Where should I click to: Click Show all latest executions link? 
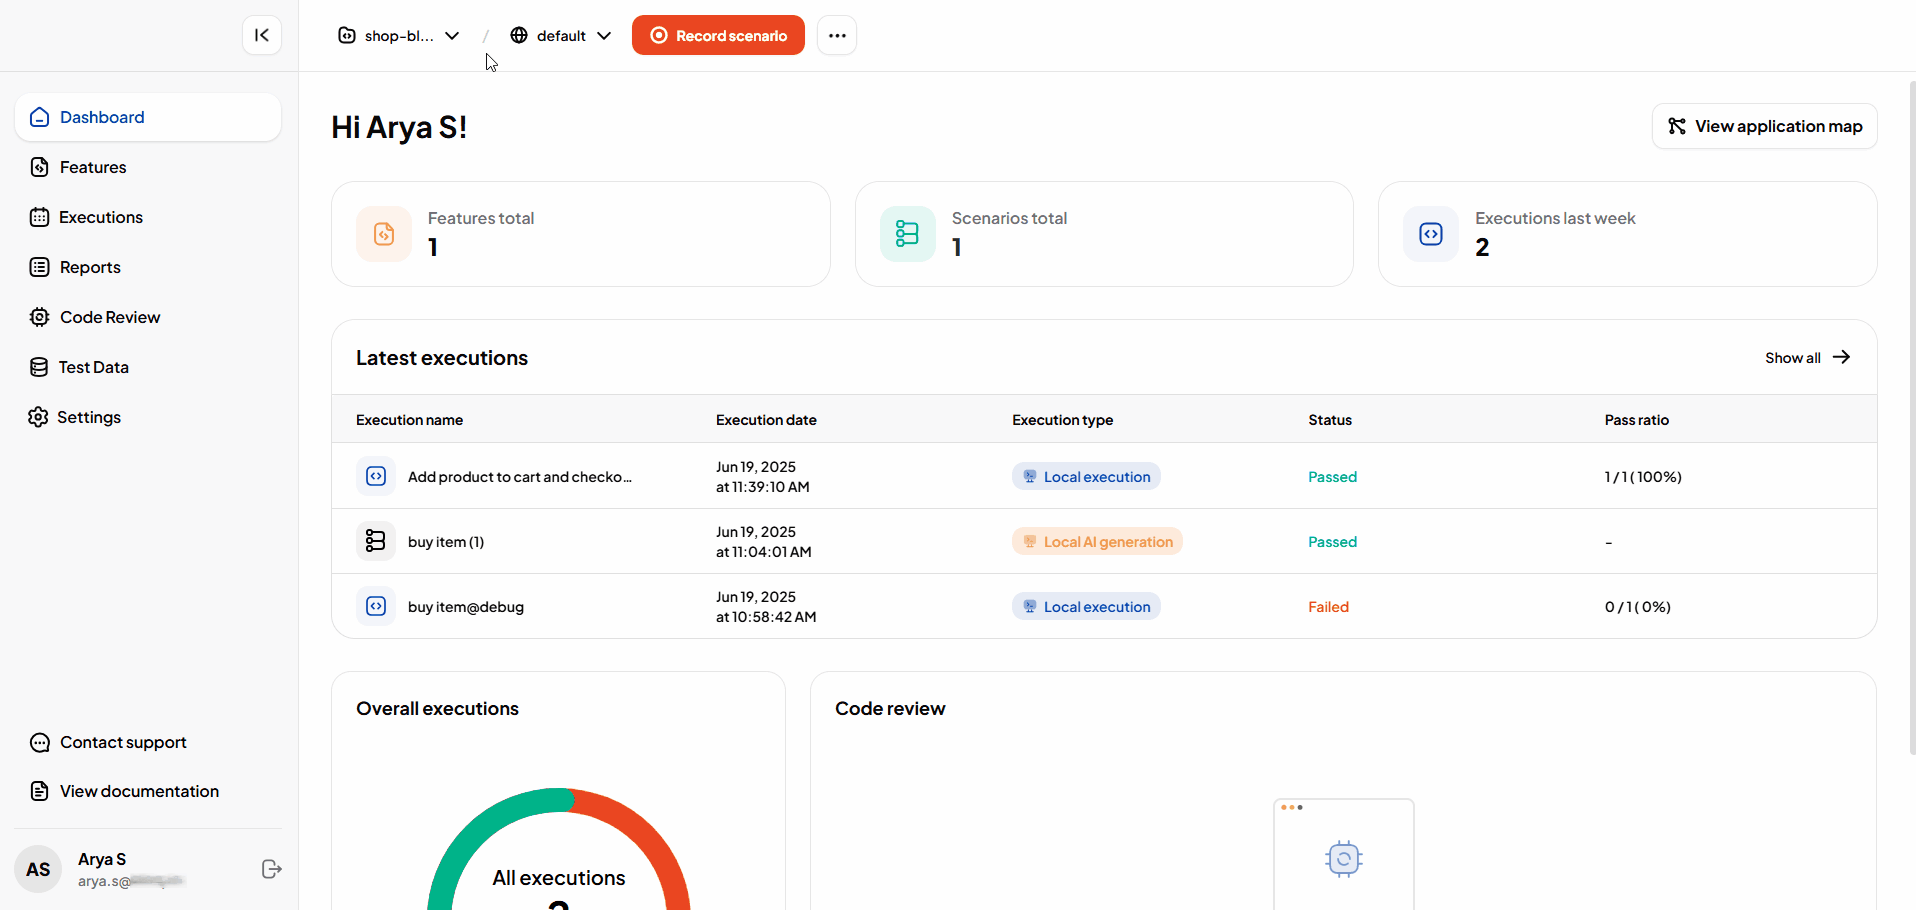(x=1806, y=358)
